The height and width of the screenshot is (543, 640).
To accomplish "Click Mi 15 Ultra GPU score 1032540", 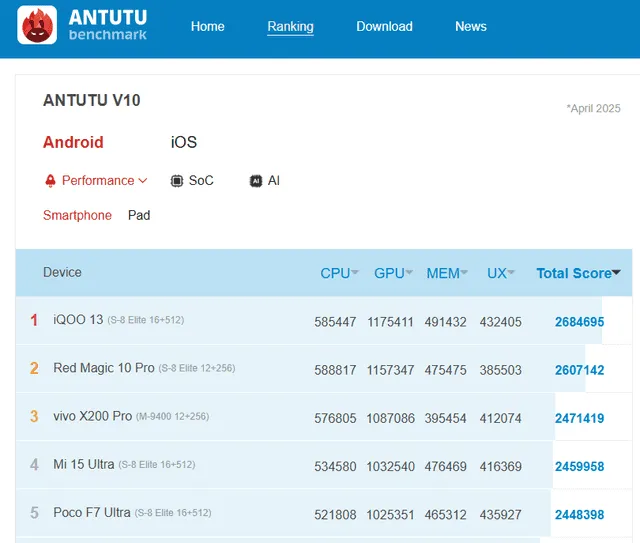I will point(391,467).
